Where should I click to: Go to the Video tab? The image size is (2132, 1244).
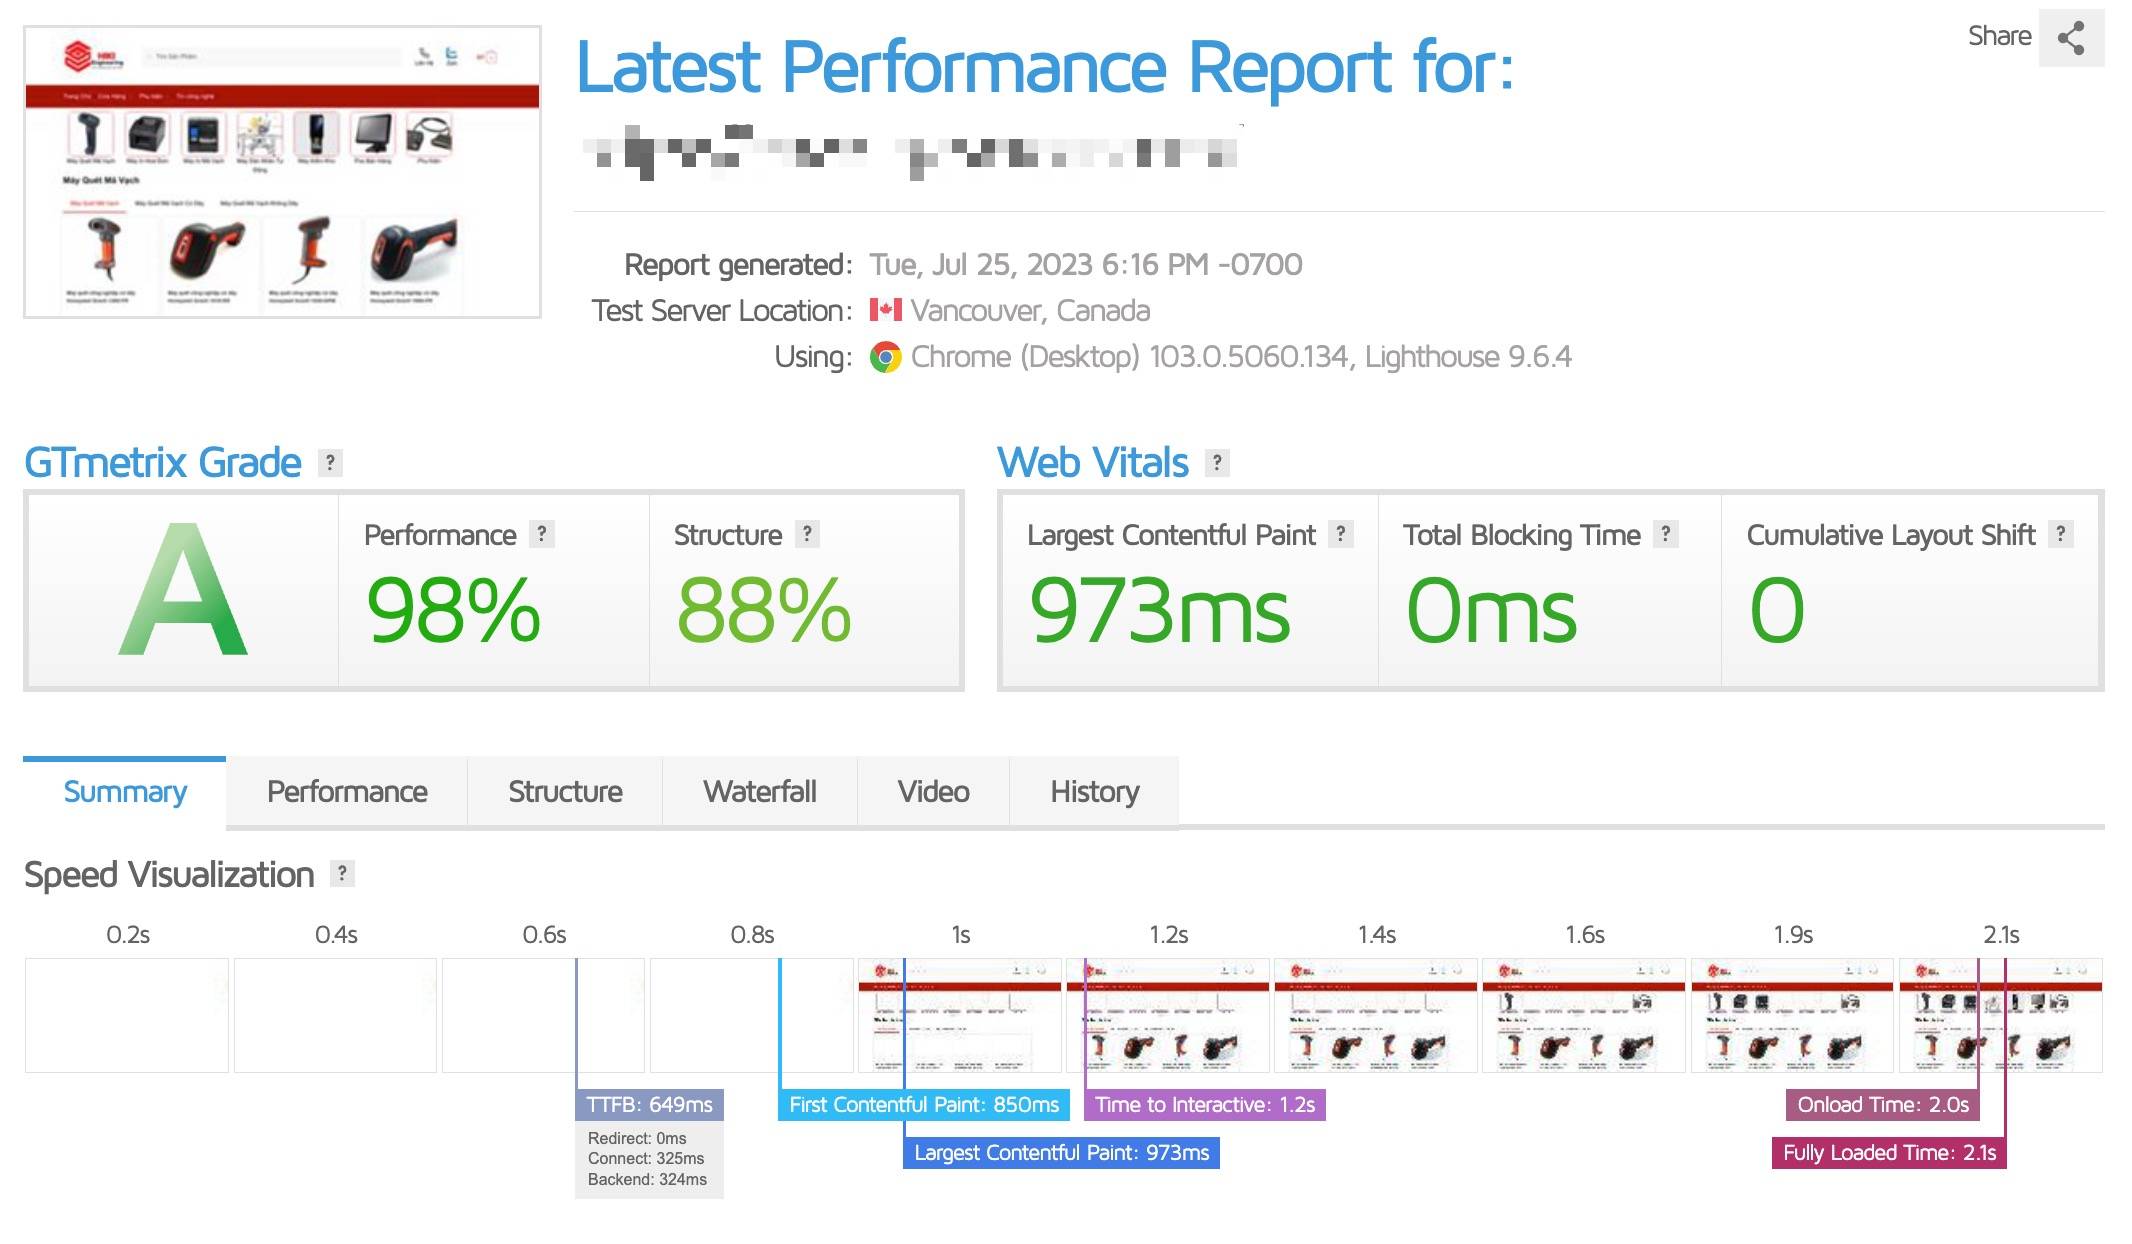pyautogui.click(x=933, y=792)
